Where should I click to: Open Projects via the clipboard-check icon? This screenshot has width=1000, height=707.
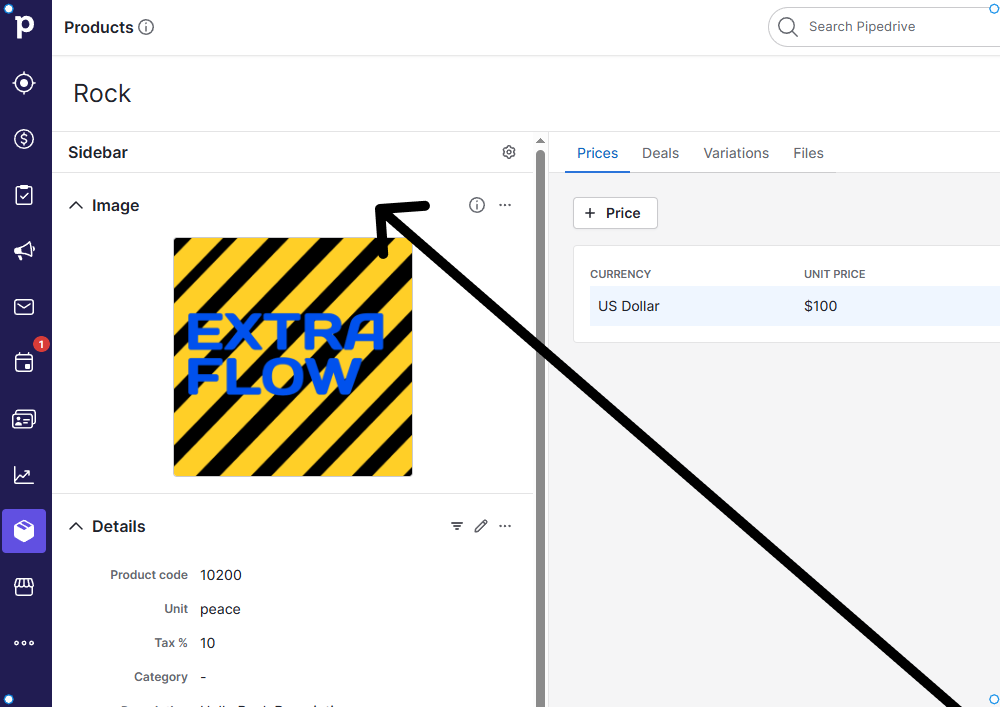pyautogui.click(x=25, y=195)
